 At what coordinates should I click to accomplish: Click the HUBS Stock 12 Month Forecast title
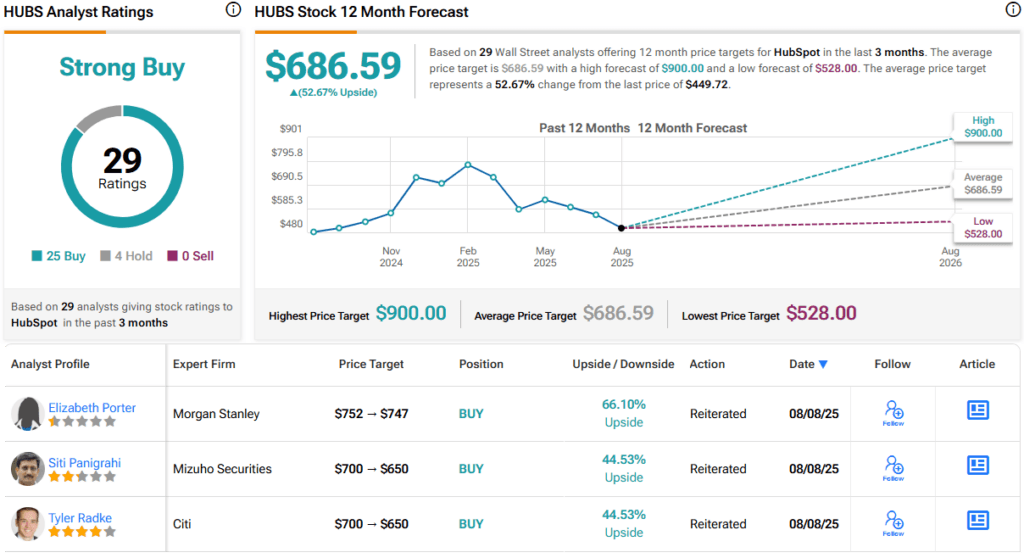tap(361, 12)
